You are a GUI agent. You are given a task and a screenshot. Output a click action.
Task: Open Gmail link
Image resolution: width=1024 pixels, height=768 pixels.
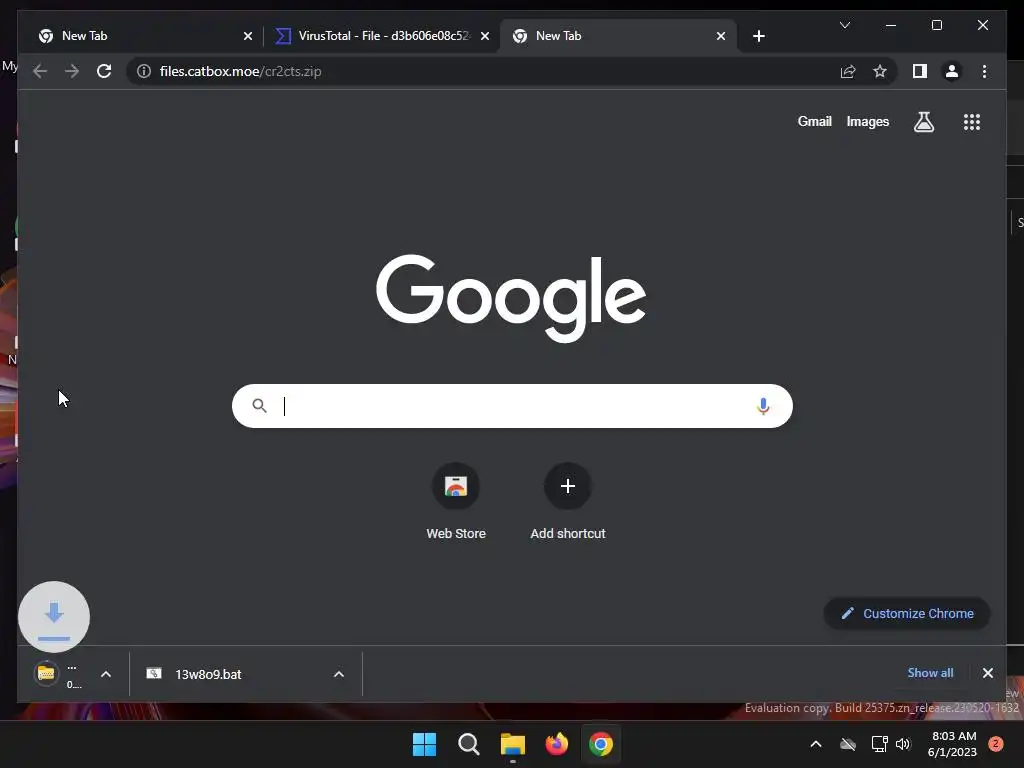click(814, 121)
